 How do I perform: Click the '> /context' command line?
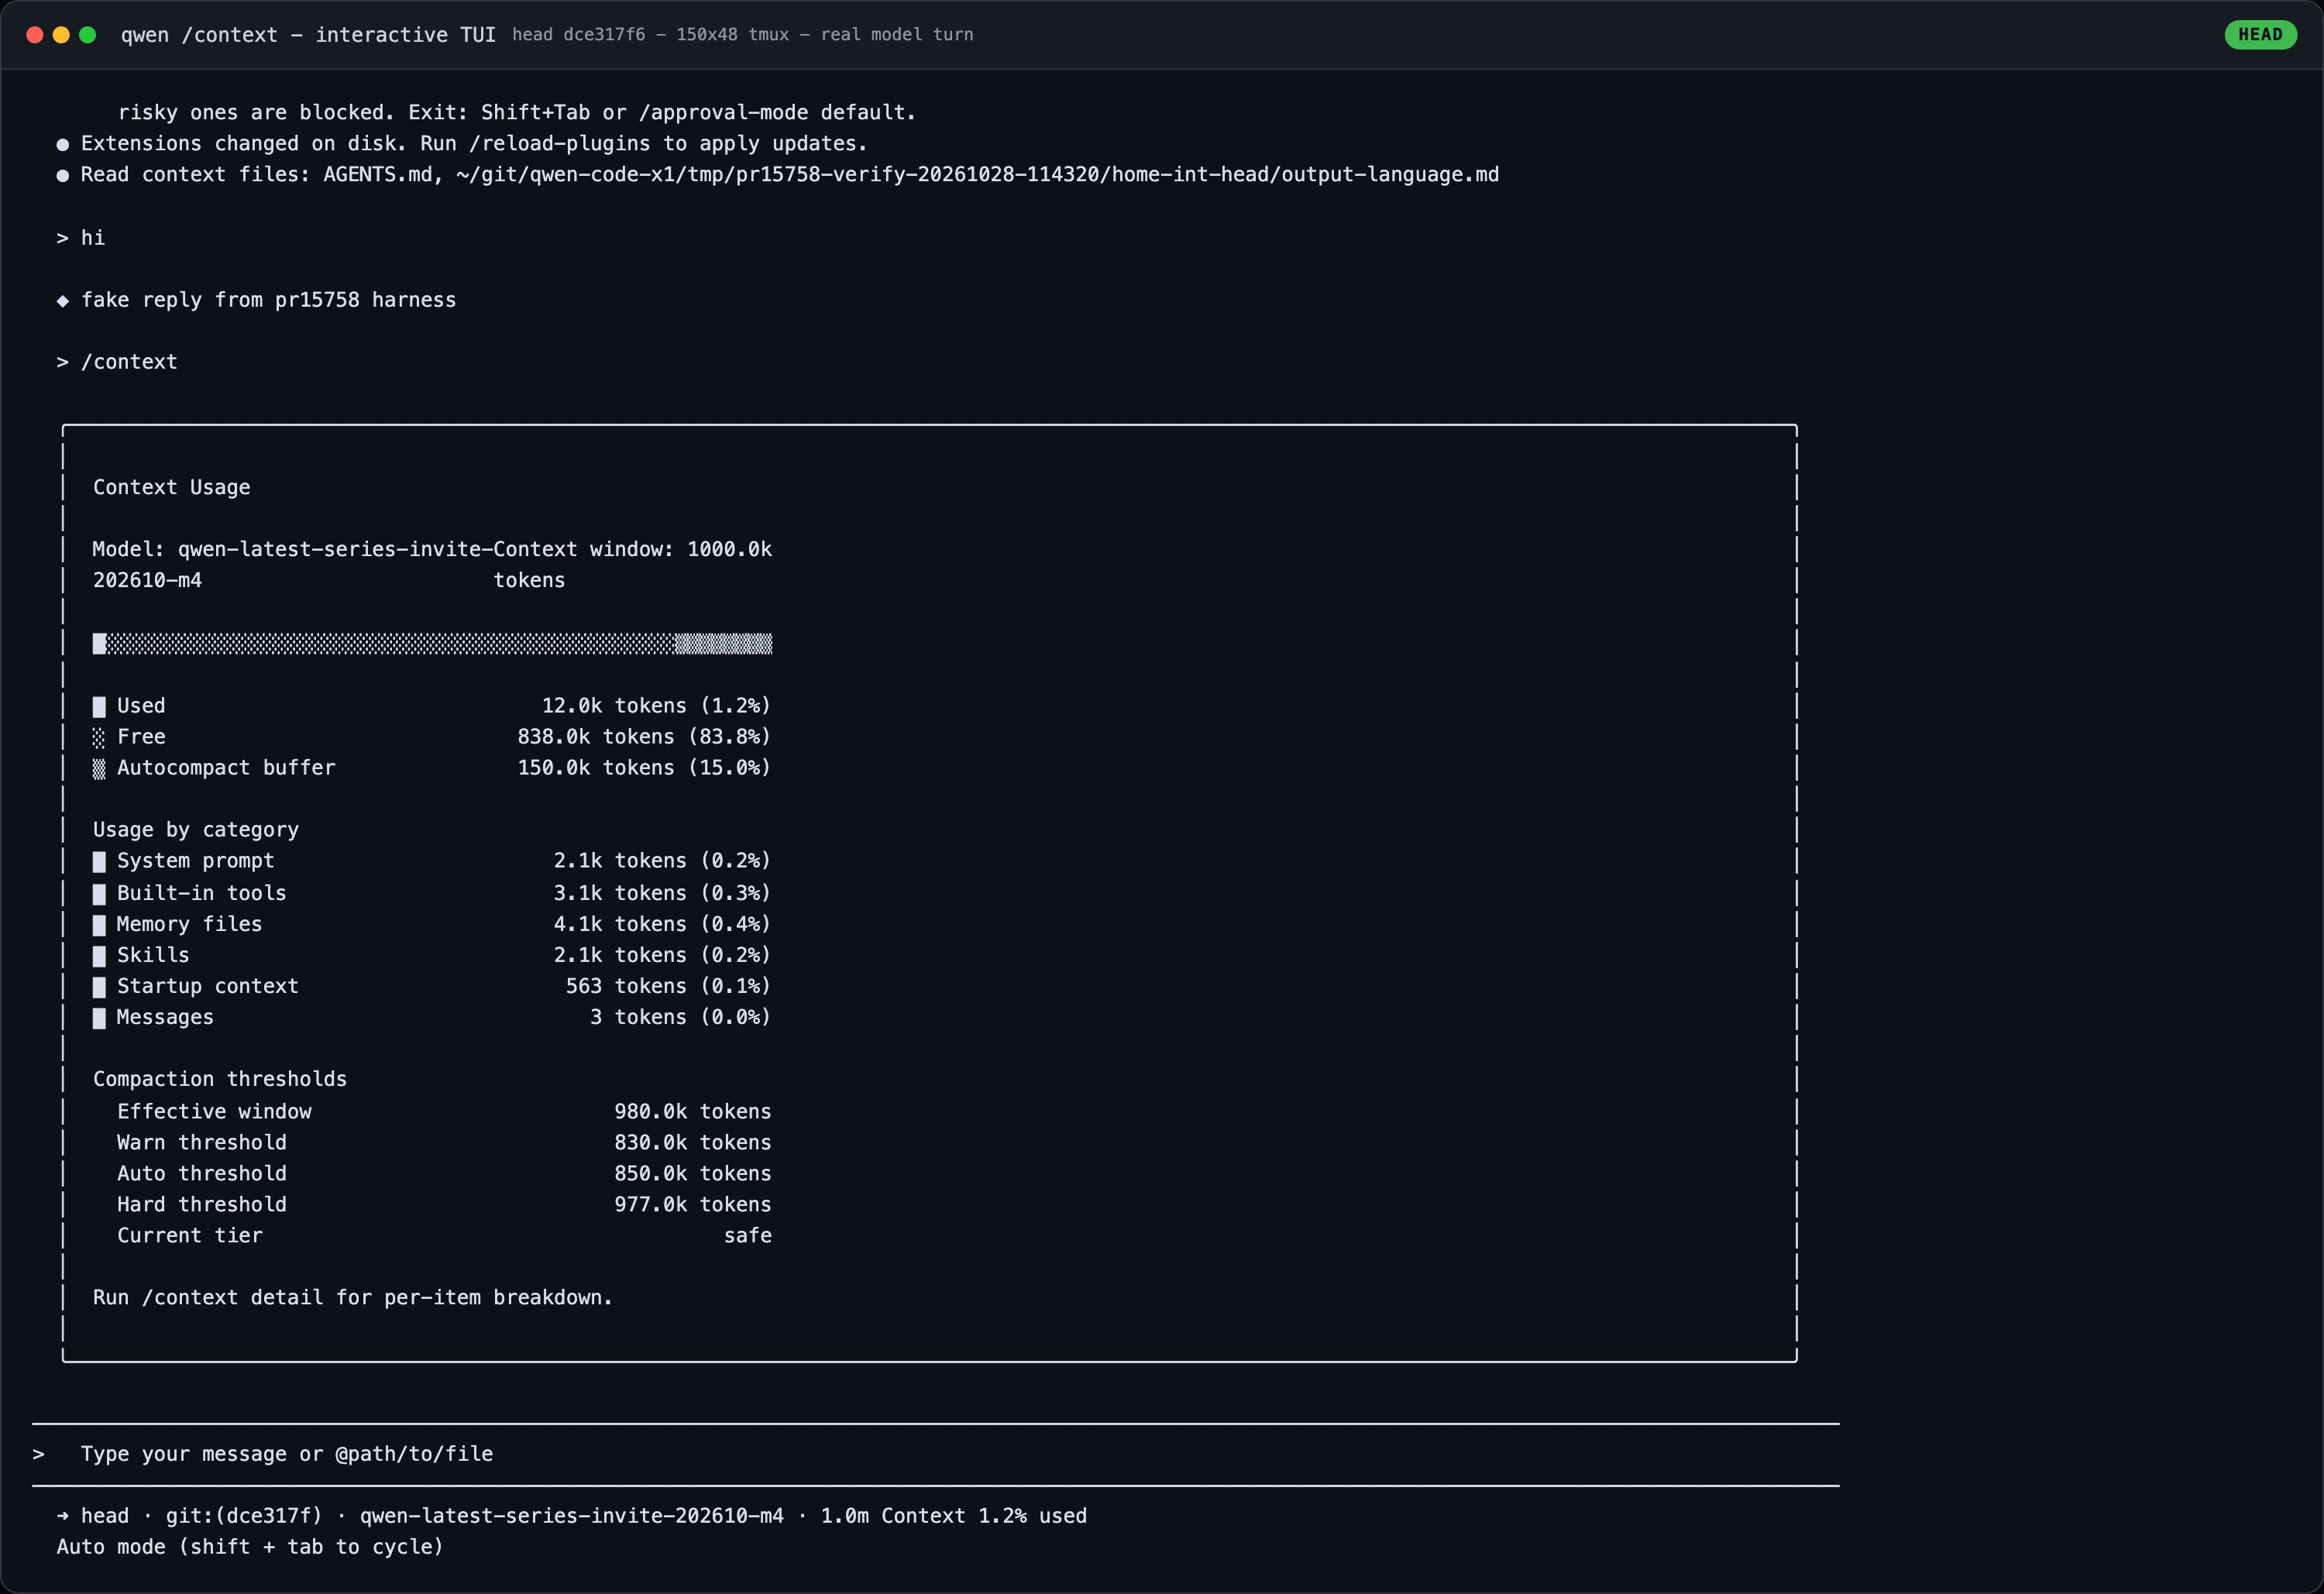point(117,362)
